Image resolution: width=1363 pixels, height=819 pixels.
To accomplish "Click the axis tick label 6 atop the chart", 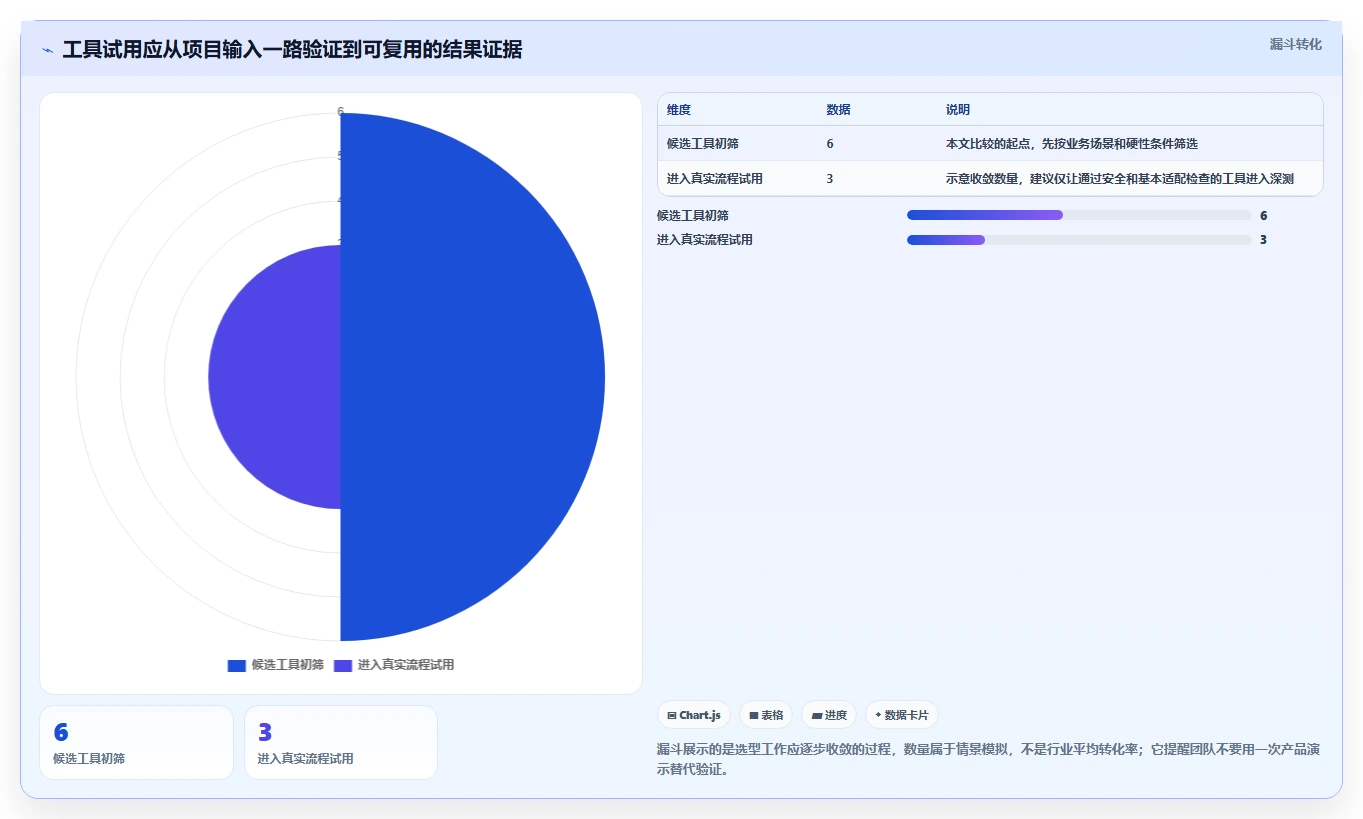I will coord(340,111).
